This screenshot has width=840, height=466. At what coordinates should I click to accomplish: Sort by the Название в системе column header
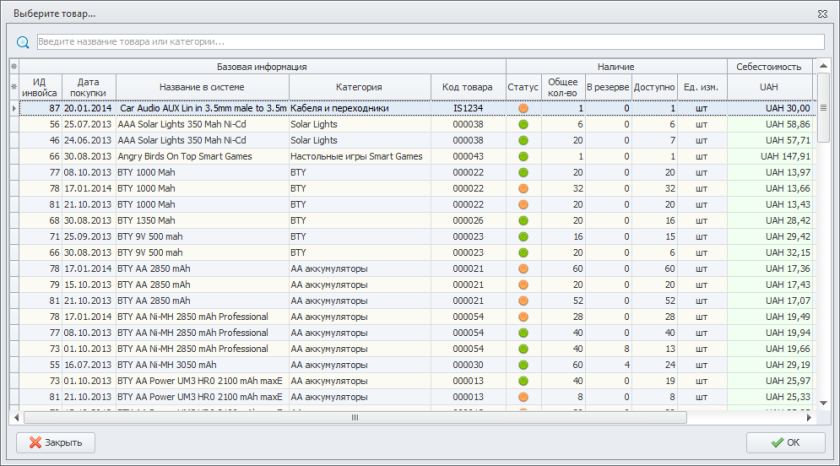202,87
